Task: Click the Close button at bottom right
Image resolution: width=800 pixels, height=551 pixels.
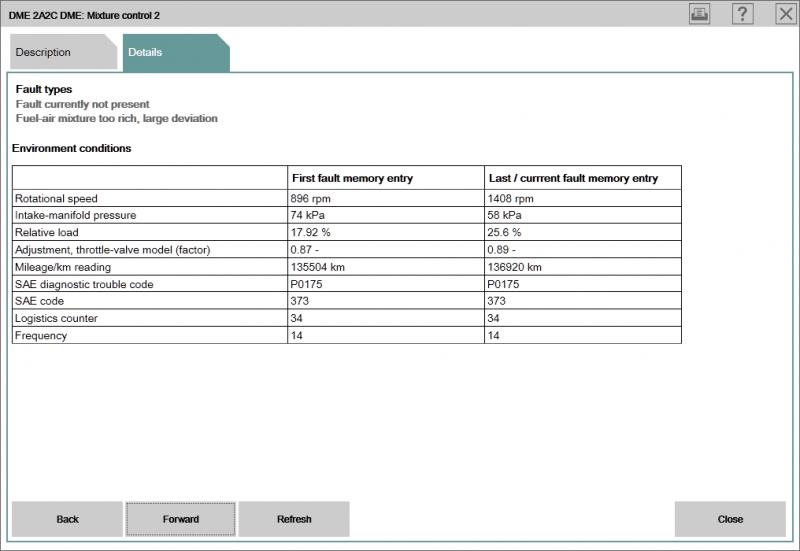Action: point(730,519)
